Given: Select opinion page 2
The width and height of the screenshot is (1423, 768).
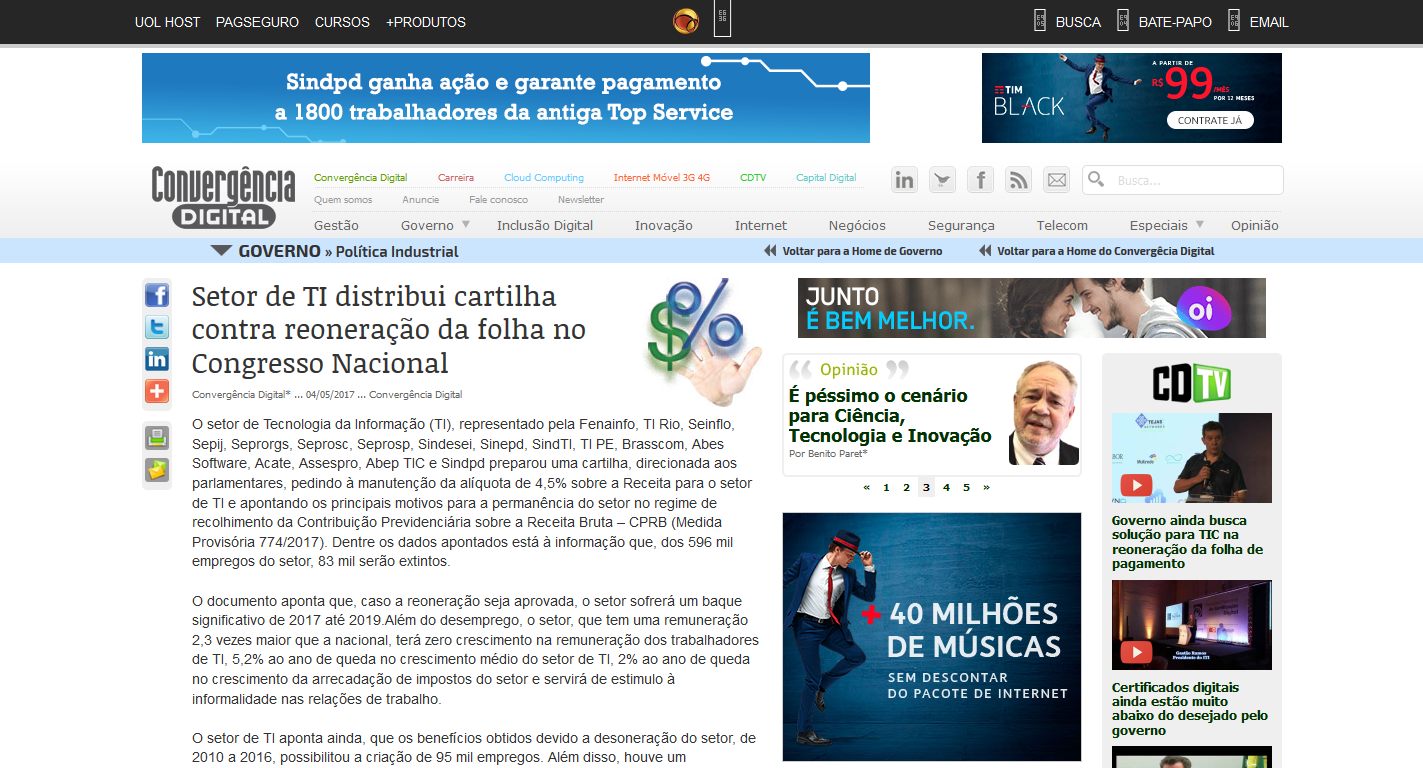Looking at the screenshot, I should coord(906,488).
